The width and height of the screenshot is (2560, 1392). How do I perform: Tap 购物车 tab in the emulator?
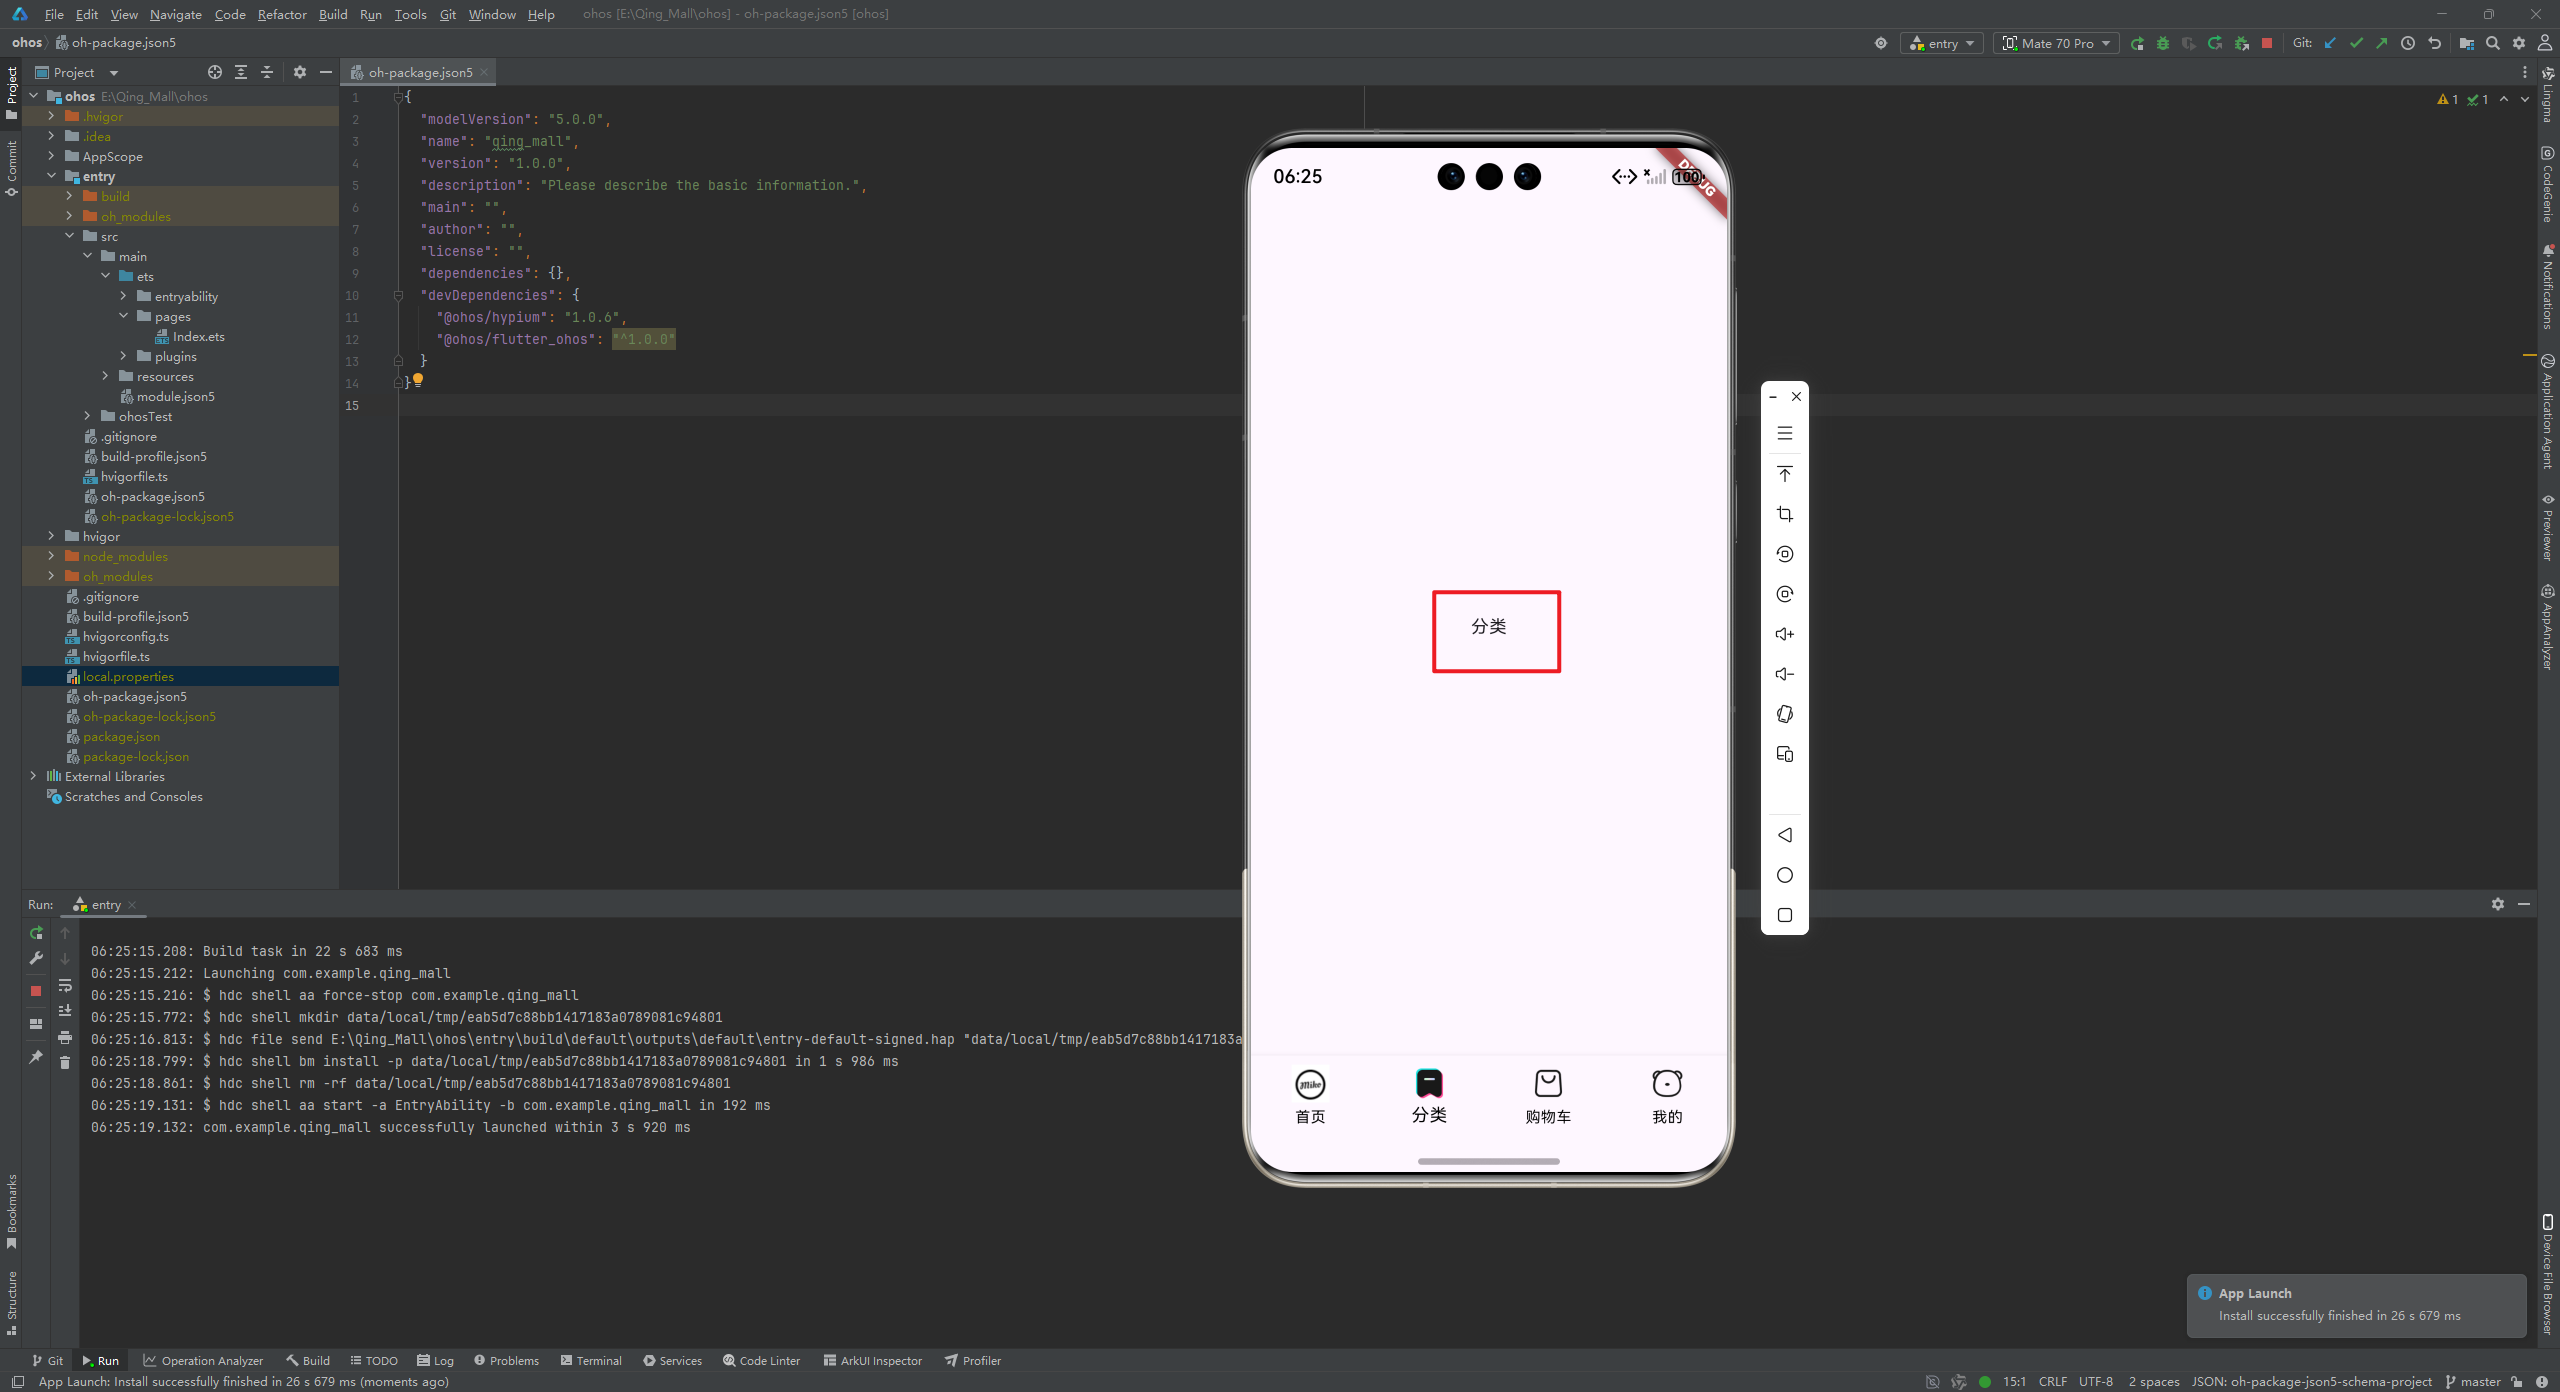click(1547, 1096)
